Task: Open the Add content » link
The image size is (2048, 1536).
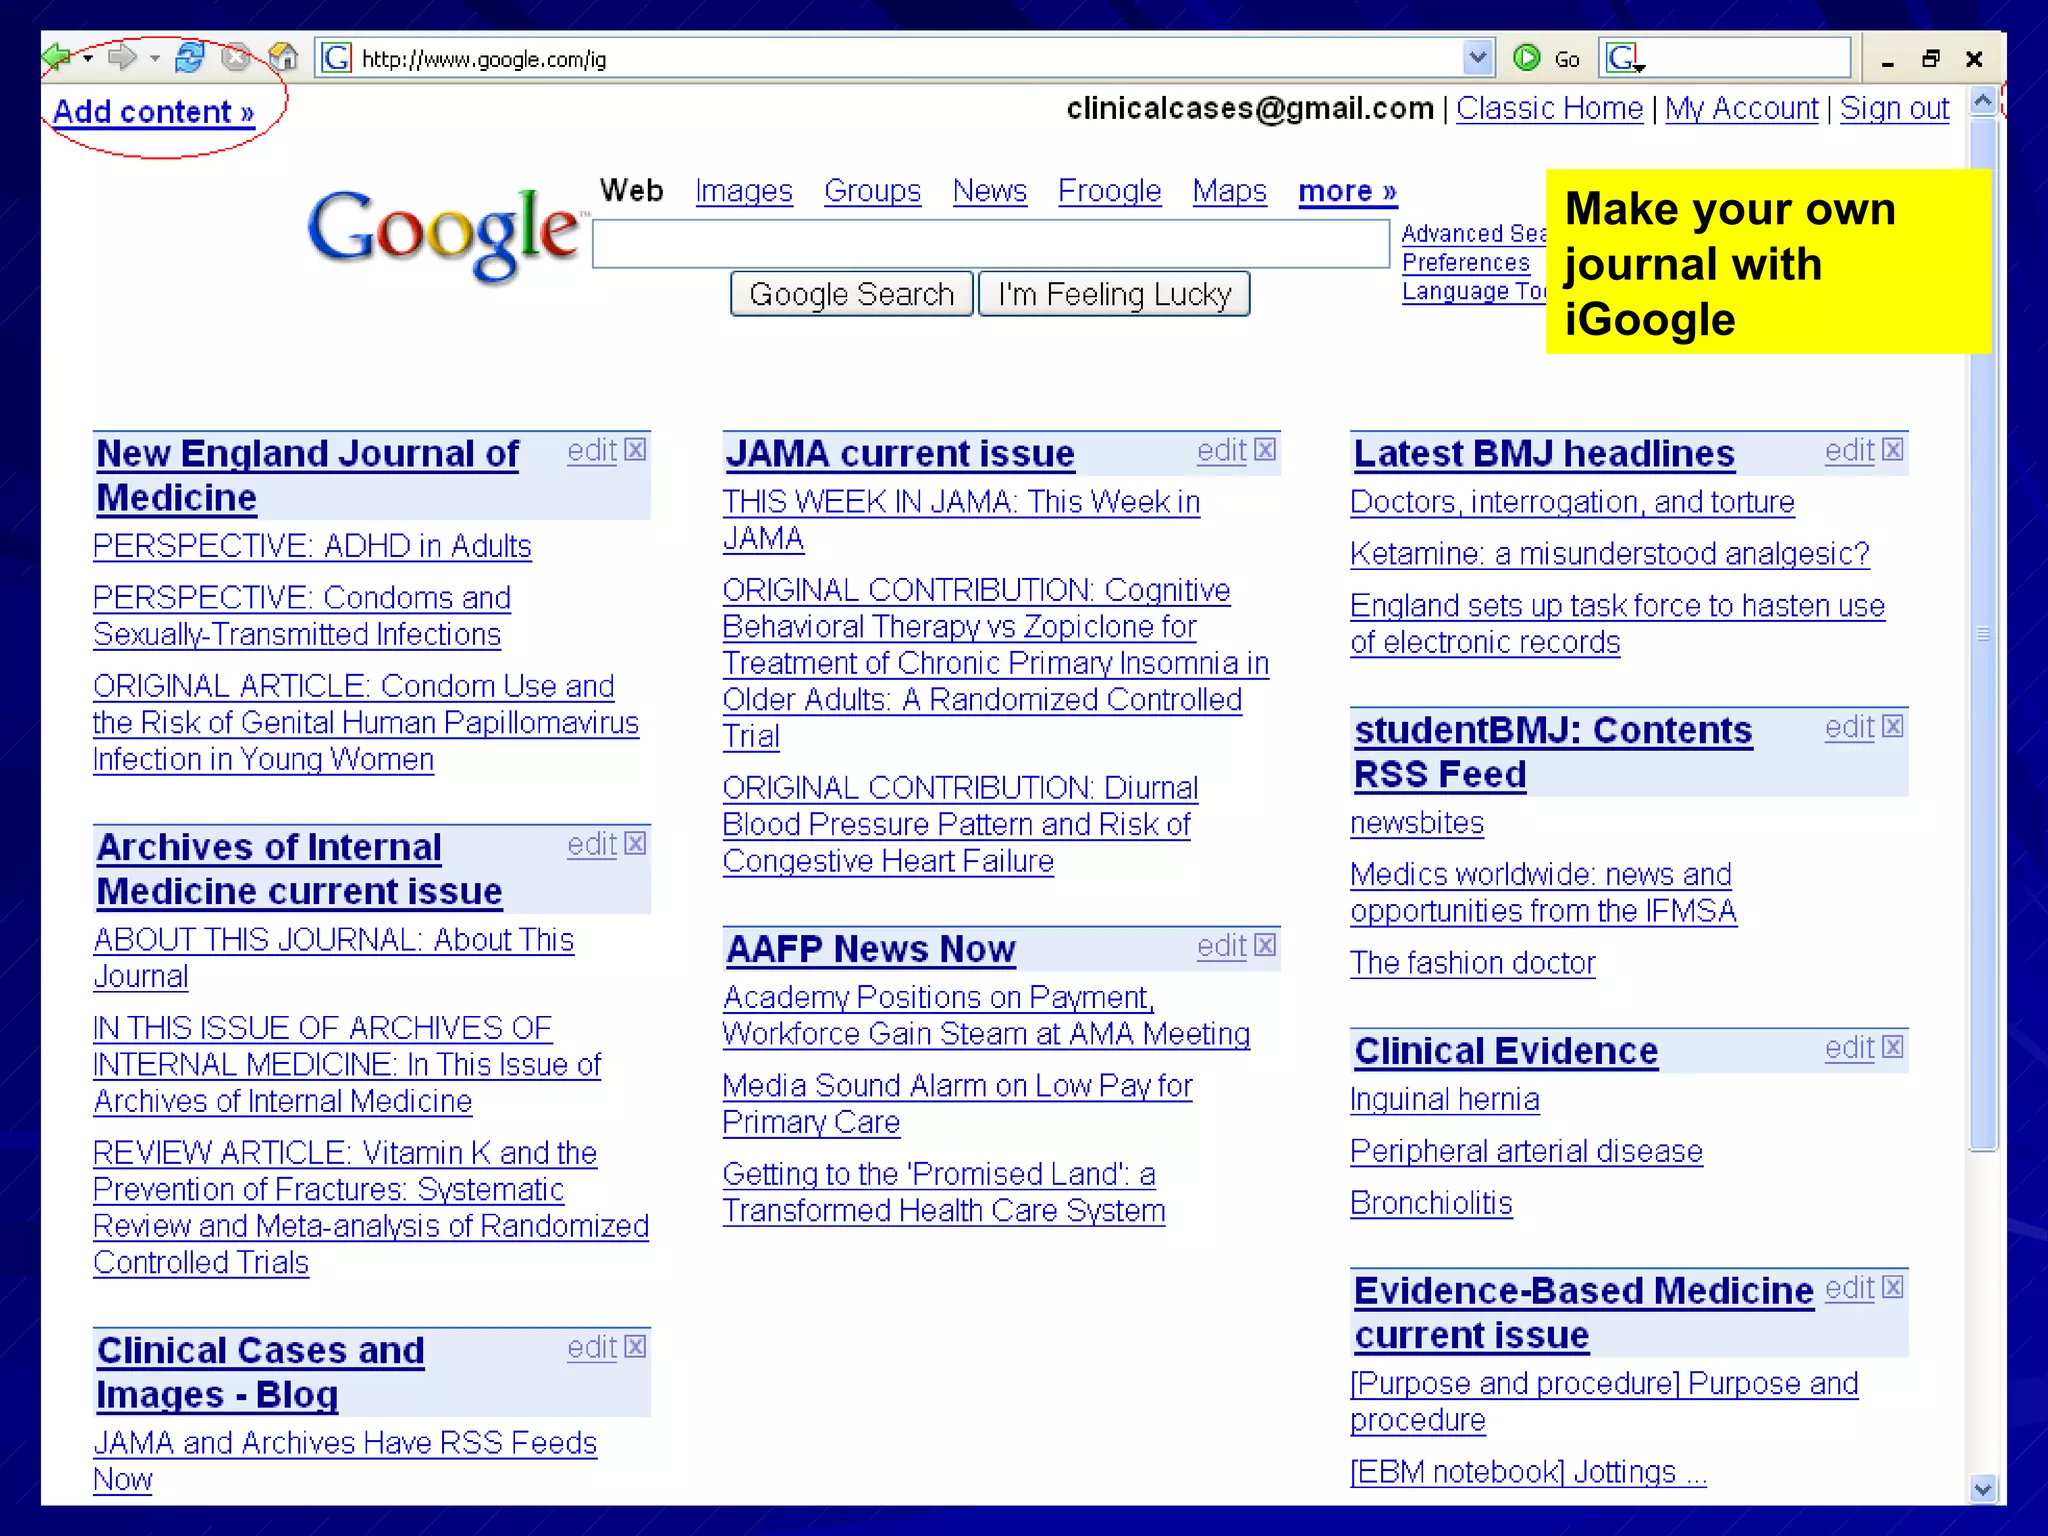Action: pyautogui.click(x=153, y=112)
